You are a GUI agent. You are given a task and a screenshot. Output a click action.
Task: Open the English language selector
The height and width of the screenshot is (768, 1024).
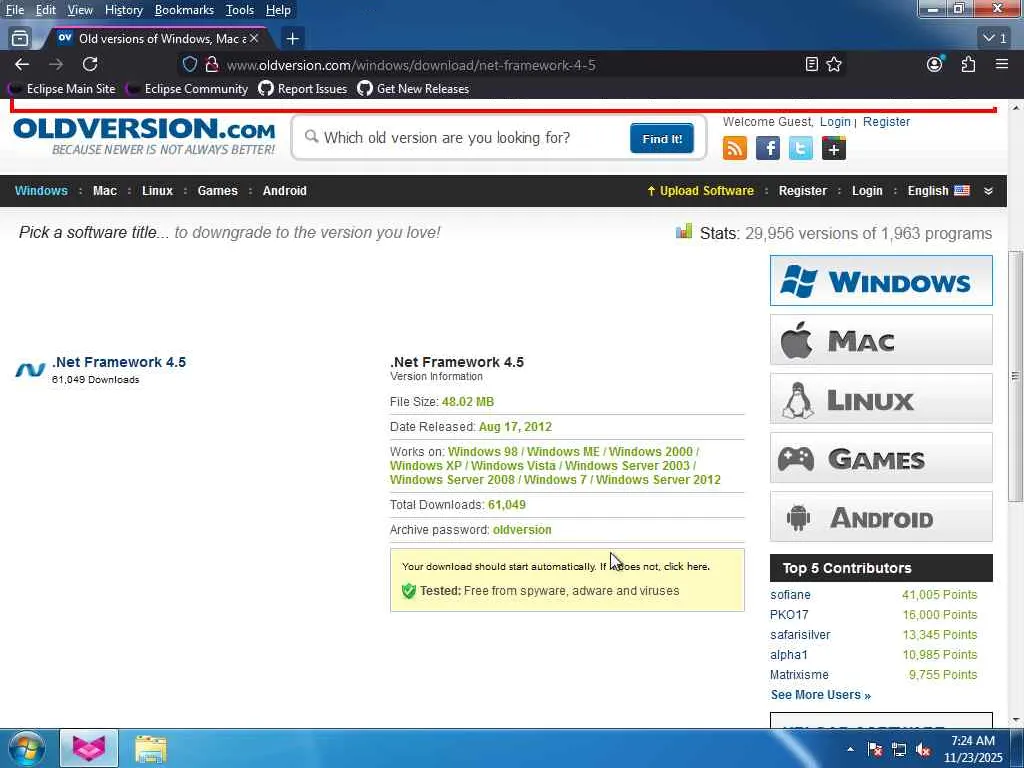pyautogui.click(x=938, y=191)
